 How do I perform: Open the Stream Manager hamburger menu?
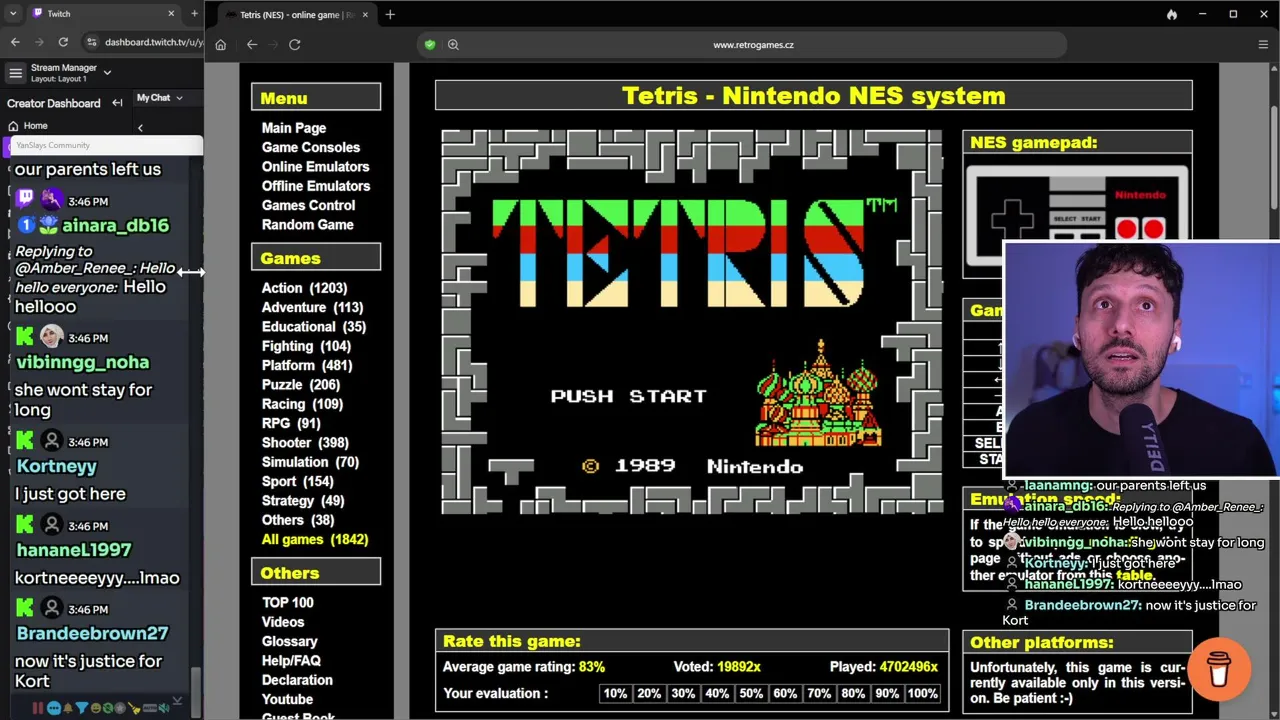(15, 73)
